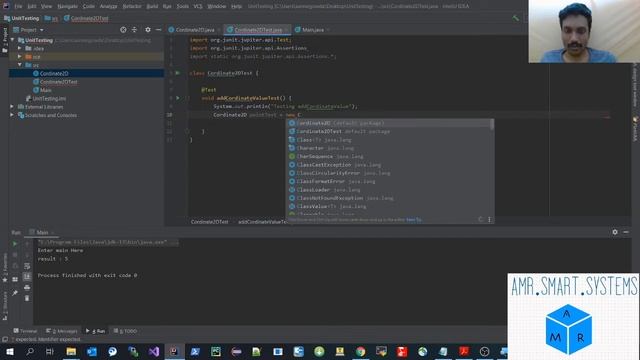This screenshot has height=360, width=640.
Task: Open PowerShell from taskbar
Action: coord(195,351)
